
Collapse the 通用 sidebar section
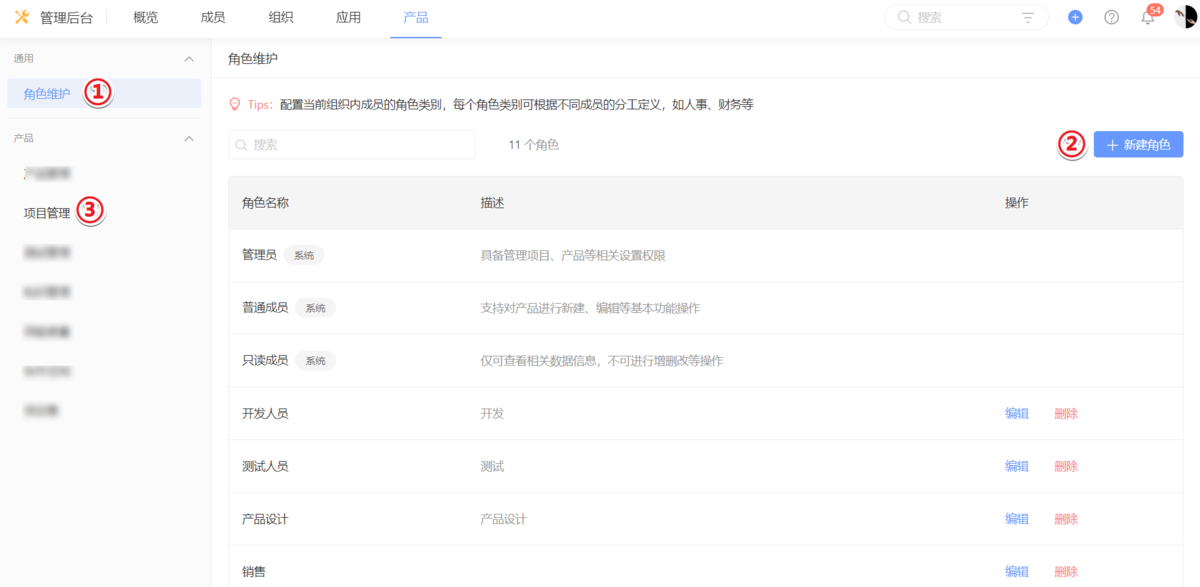click(x=188, y=58)
